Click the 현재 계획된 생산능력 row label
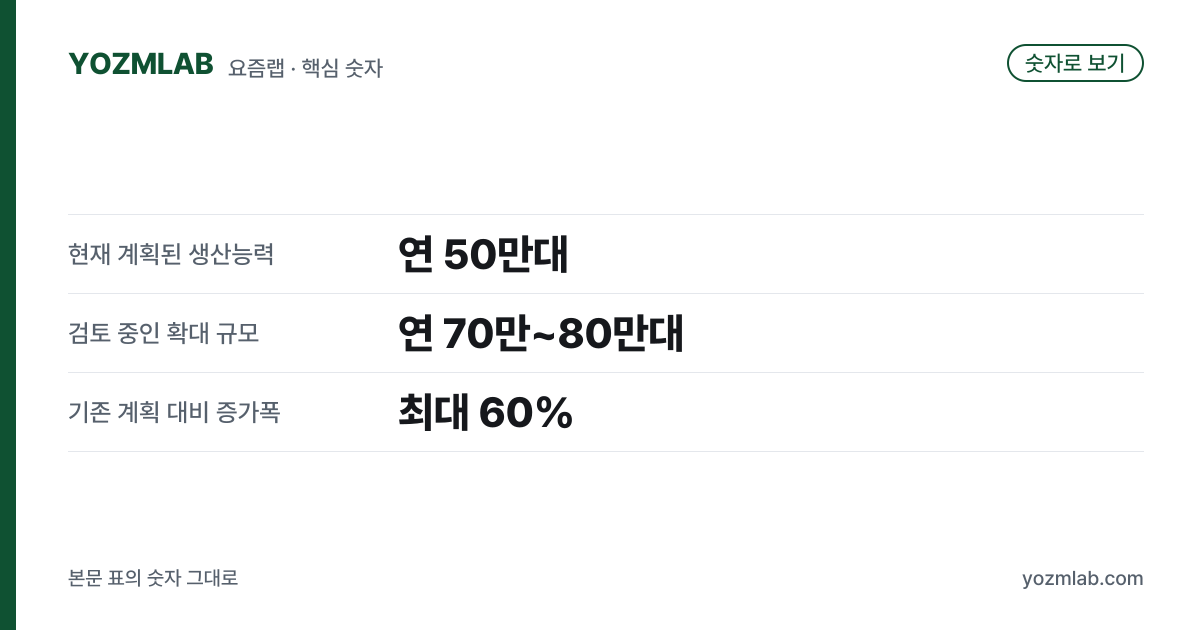Screen dimensions: 1200x630 pos(171,254)
